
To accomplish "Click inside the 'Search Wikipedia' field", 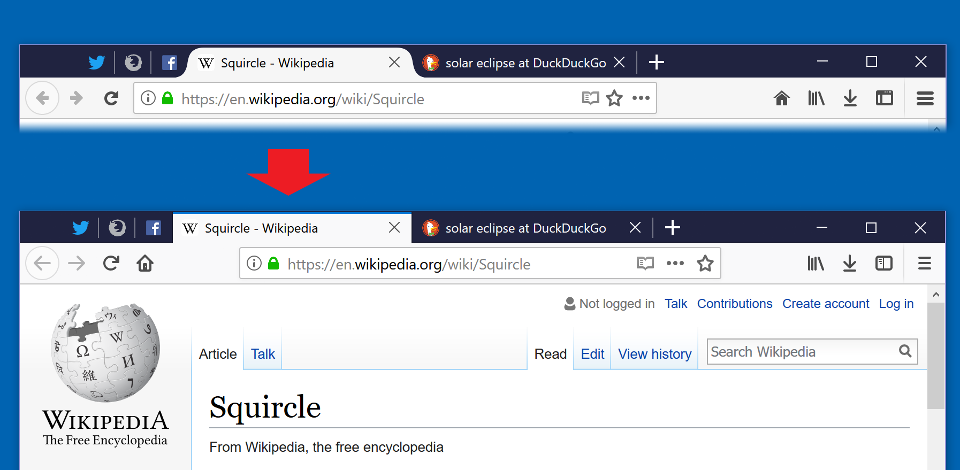I will [x=800, y=352].
